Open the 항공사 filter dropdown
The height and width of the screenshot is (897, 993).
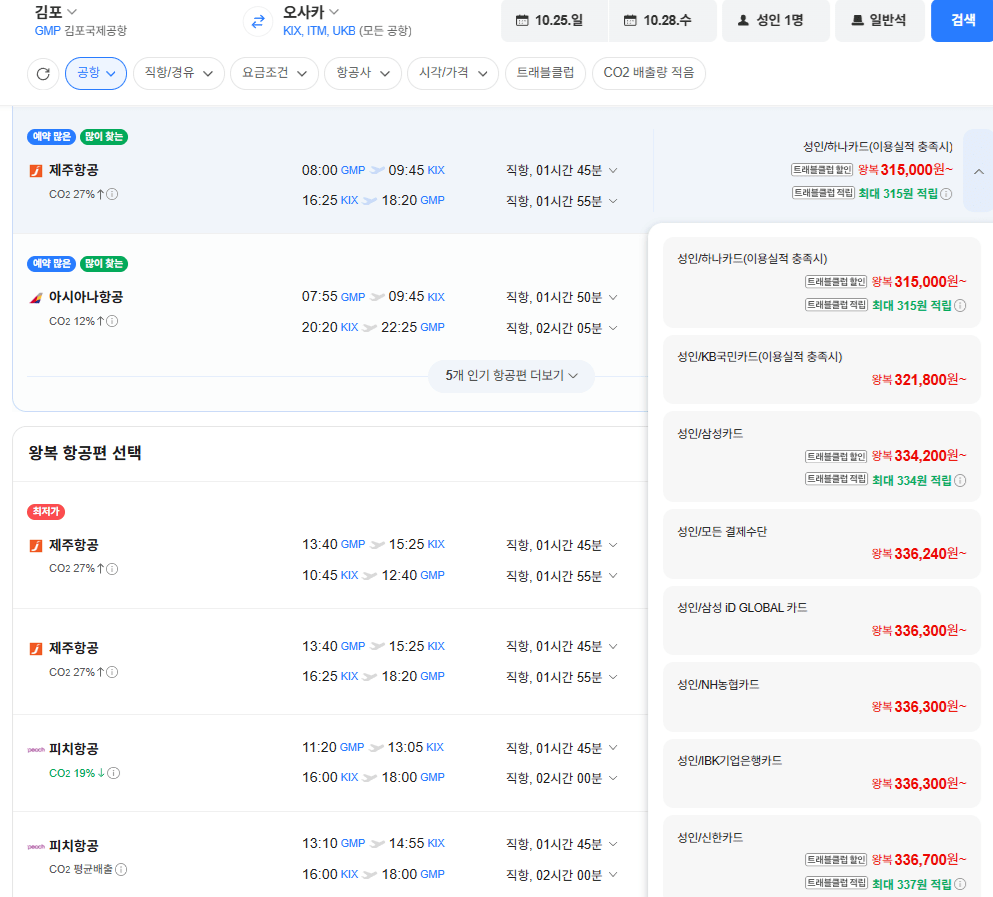click(x=363, y=73)
